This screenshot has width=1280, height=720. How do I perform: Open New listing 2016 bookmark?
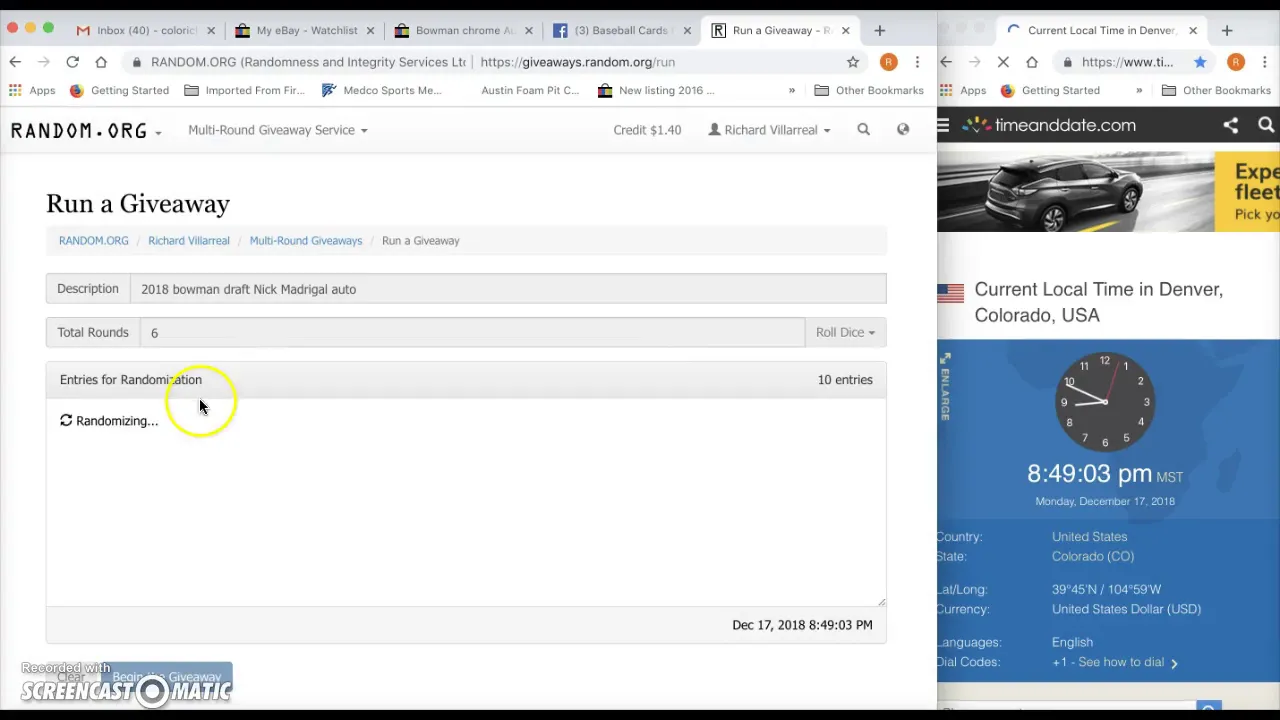pos(656,90)
